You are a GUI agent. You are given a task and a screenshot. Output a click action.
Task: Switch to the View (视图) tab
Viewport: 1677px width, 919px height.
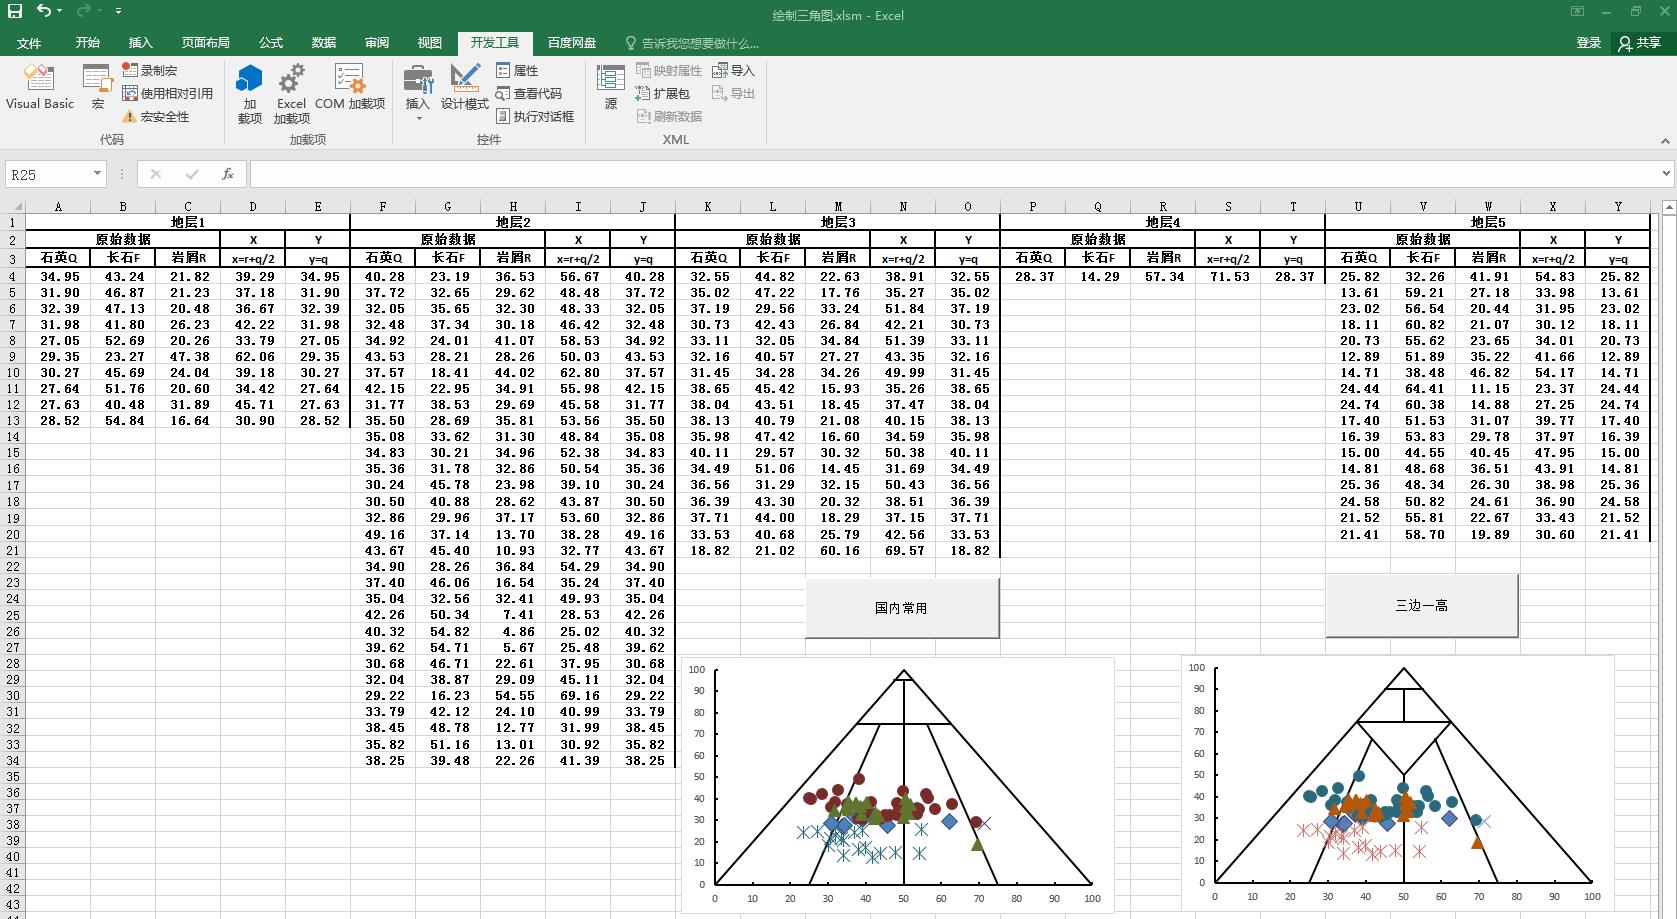pyautogui.click(x=430, y=43)
